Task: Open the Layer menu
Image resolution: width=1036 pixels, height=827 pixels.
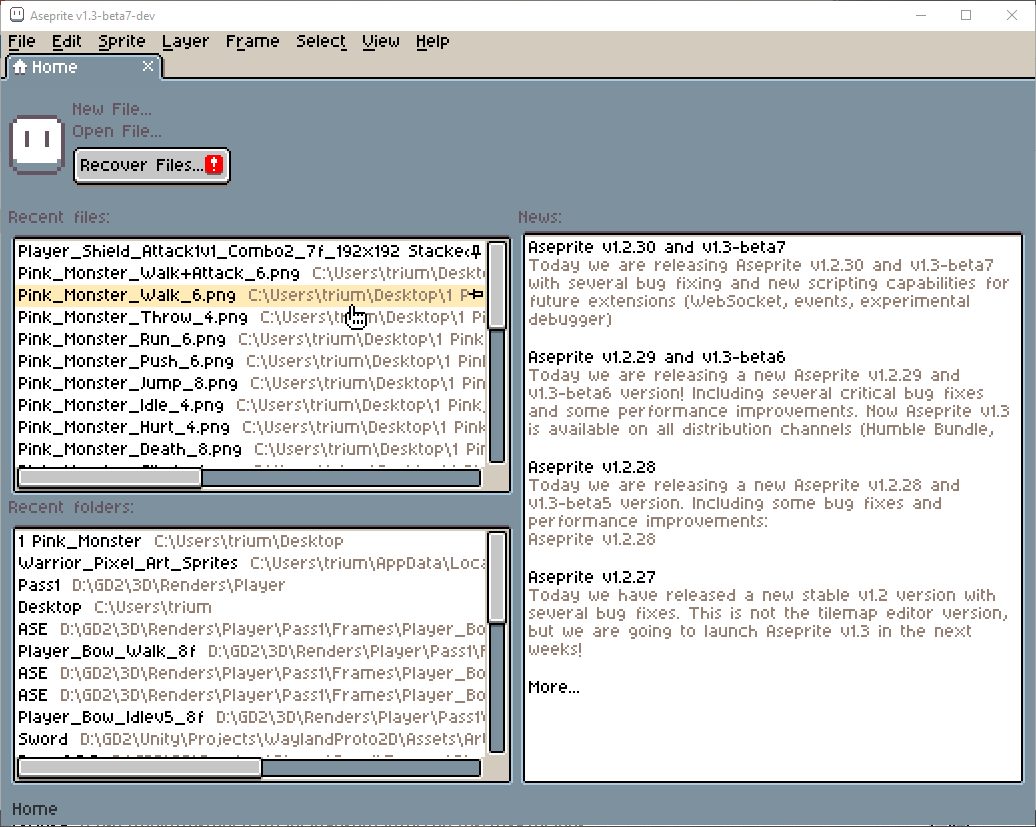Action: tap(185, 42)
